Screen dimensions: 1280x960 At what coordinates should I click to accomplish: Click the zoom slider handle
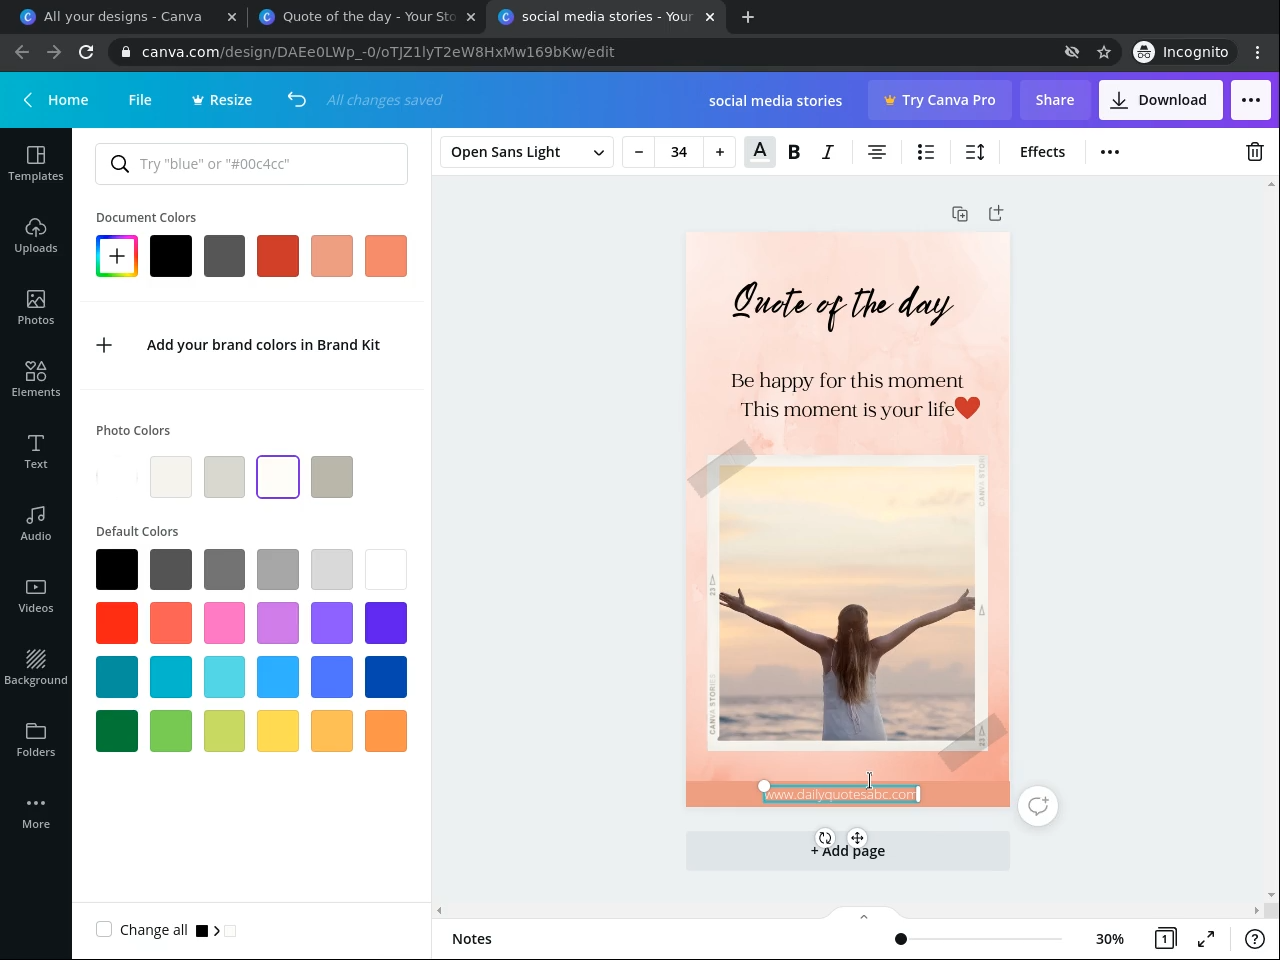(x=901, y=939)
